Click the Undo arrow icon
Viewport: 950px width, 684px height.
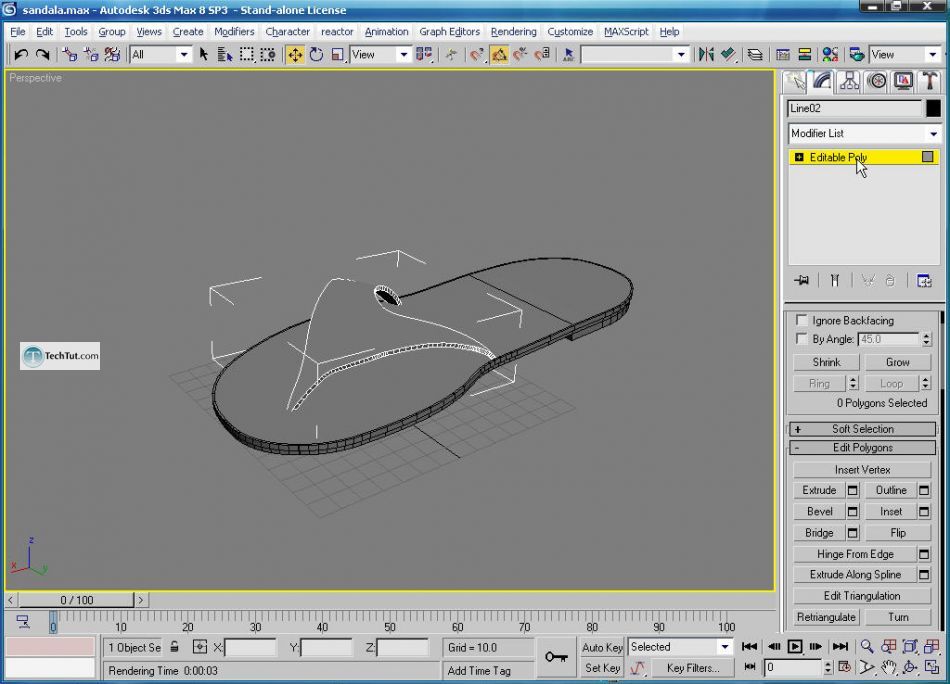21,55
